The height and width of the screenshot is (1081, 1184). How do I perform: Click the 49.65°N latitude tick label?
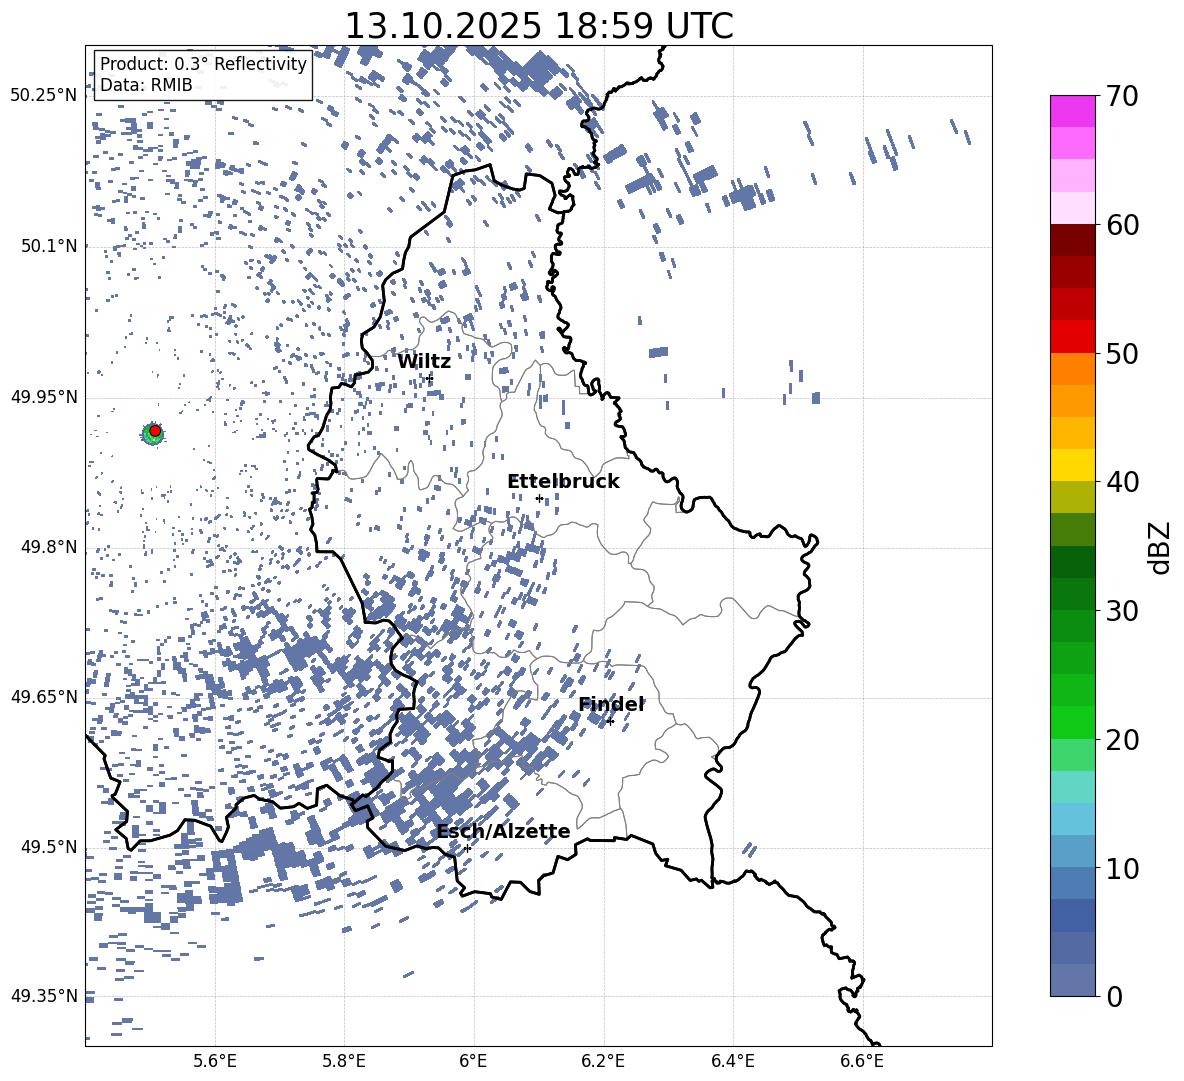(44, 696)
